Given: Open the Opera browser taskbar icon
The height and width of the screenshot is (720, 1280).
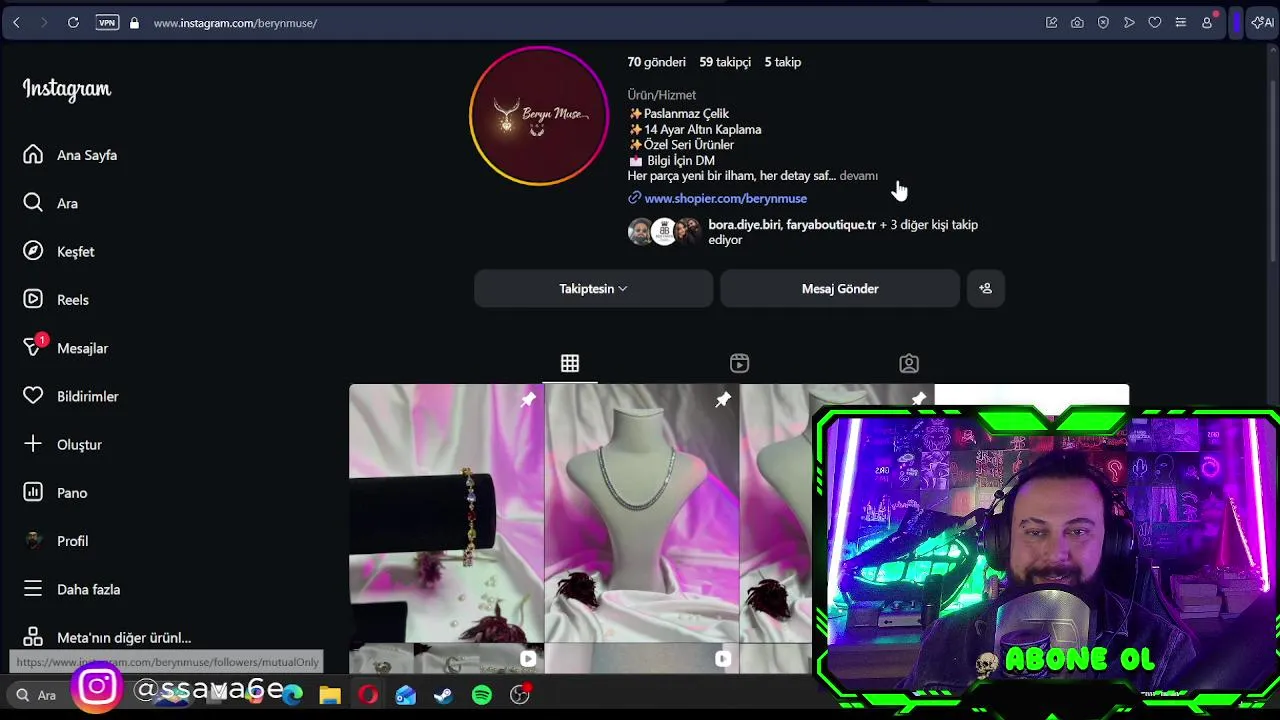Looking at the screenshot, I should click(368, 695).
